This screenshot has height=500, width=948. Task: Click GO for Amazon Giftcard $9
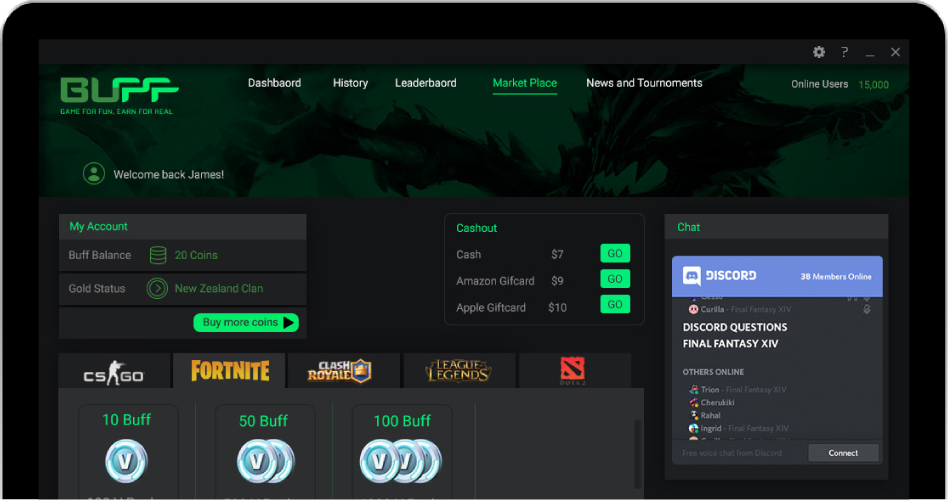click(615, 279)
